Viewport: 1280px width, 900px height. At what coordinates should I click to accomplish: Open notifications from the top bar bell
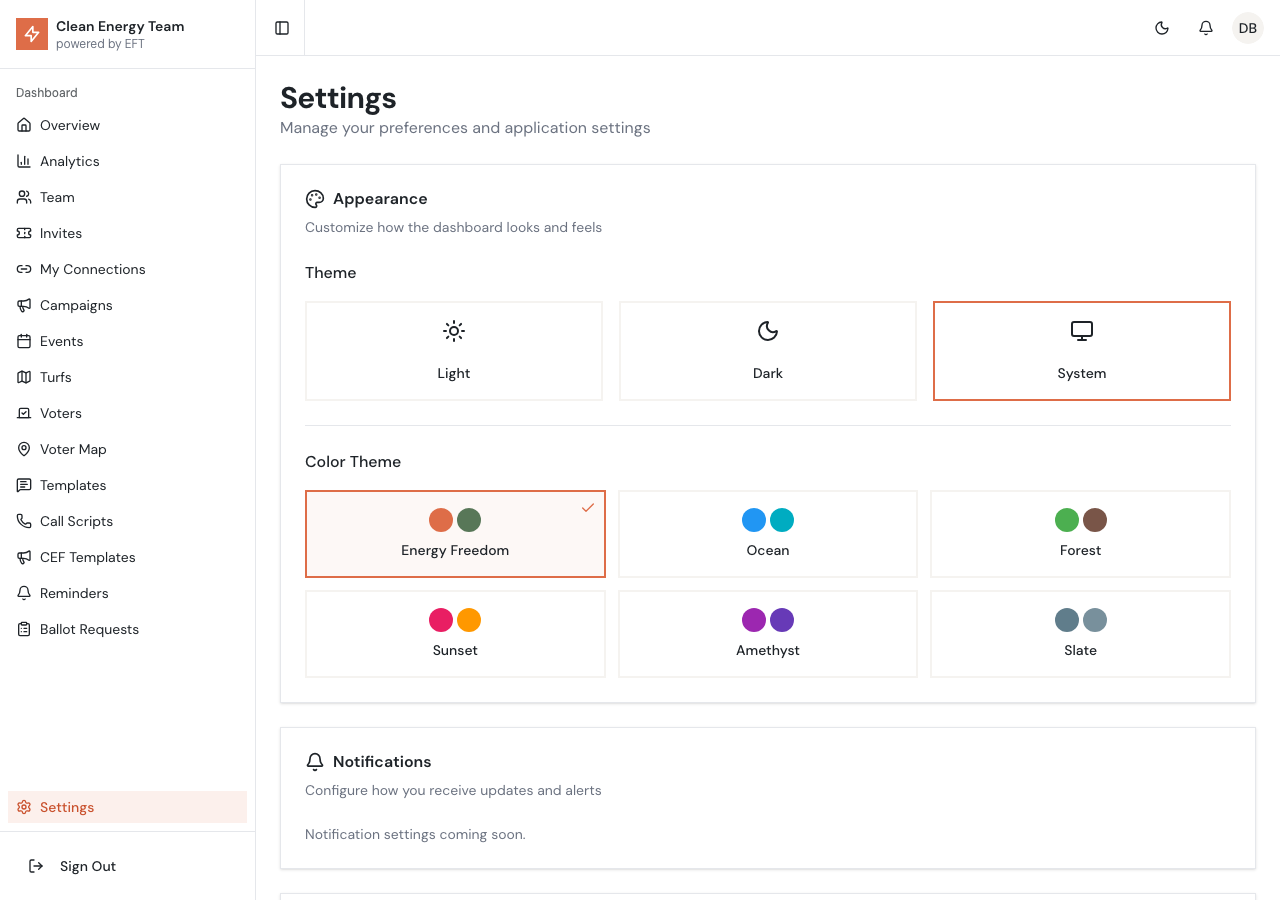coord(1205,28)
